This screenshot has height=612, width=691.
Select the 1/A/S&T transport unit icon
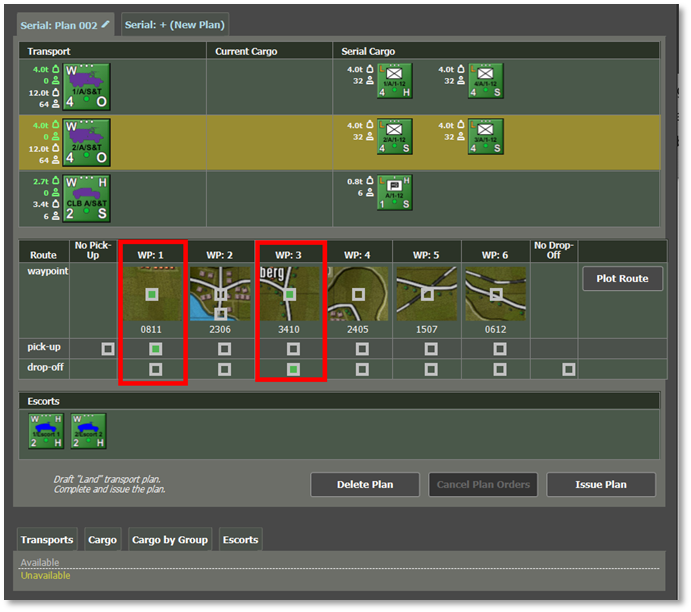tap(87, 86)
